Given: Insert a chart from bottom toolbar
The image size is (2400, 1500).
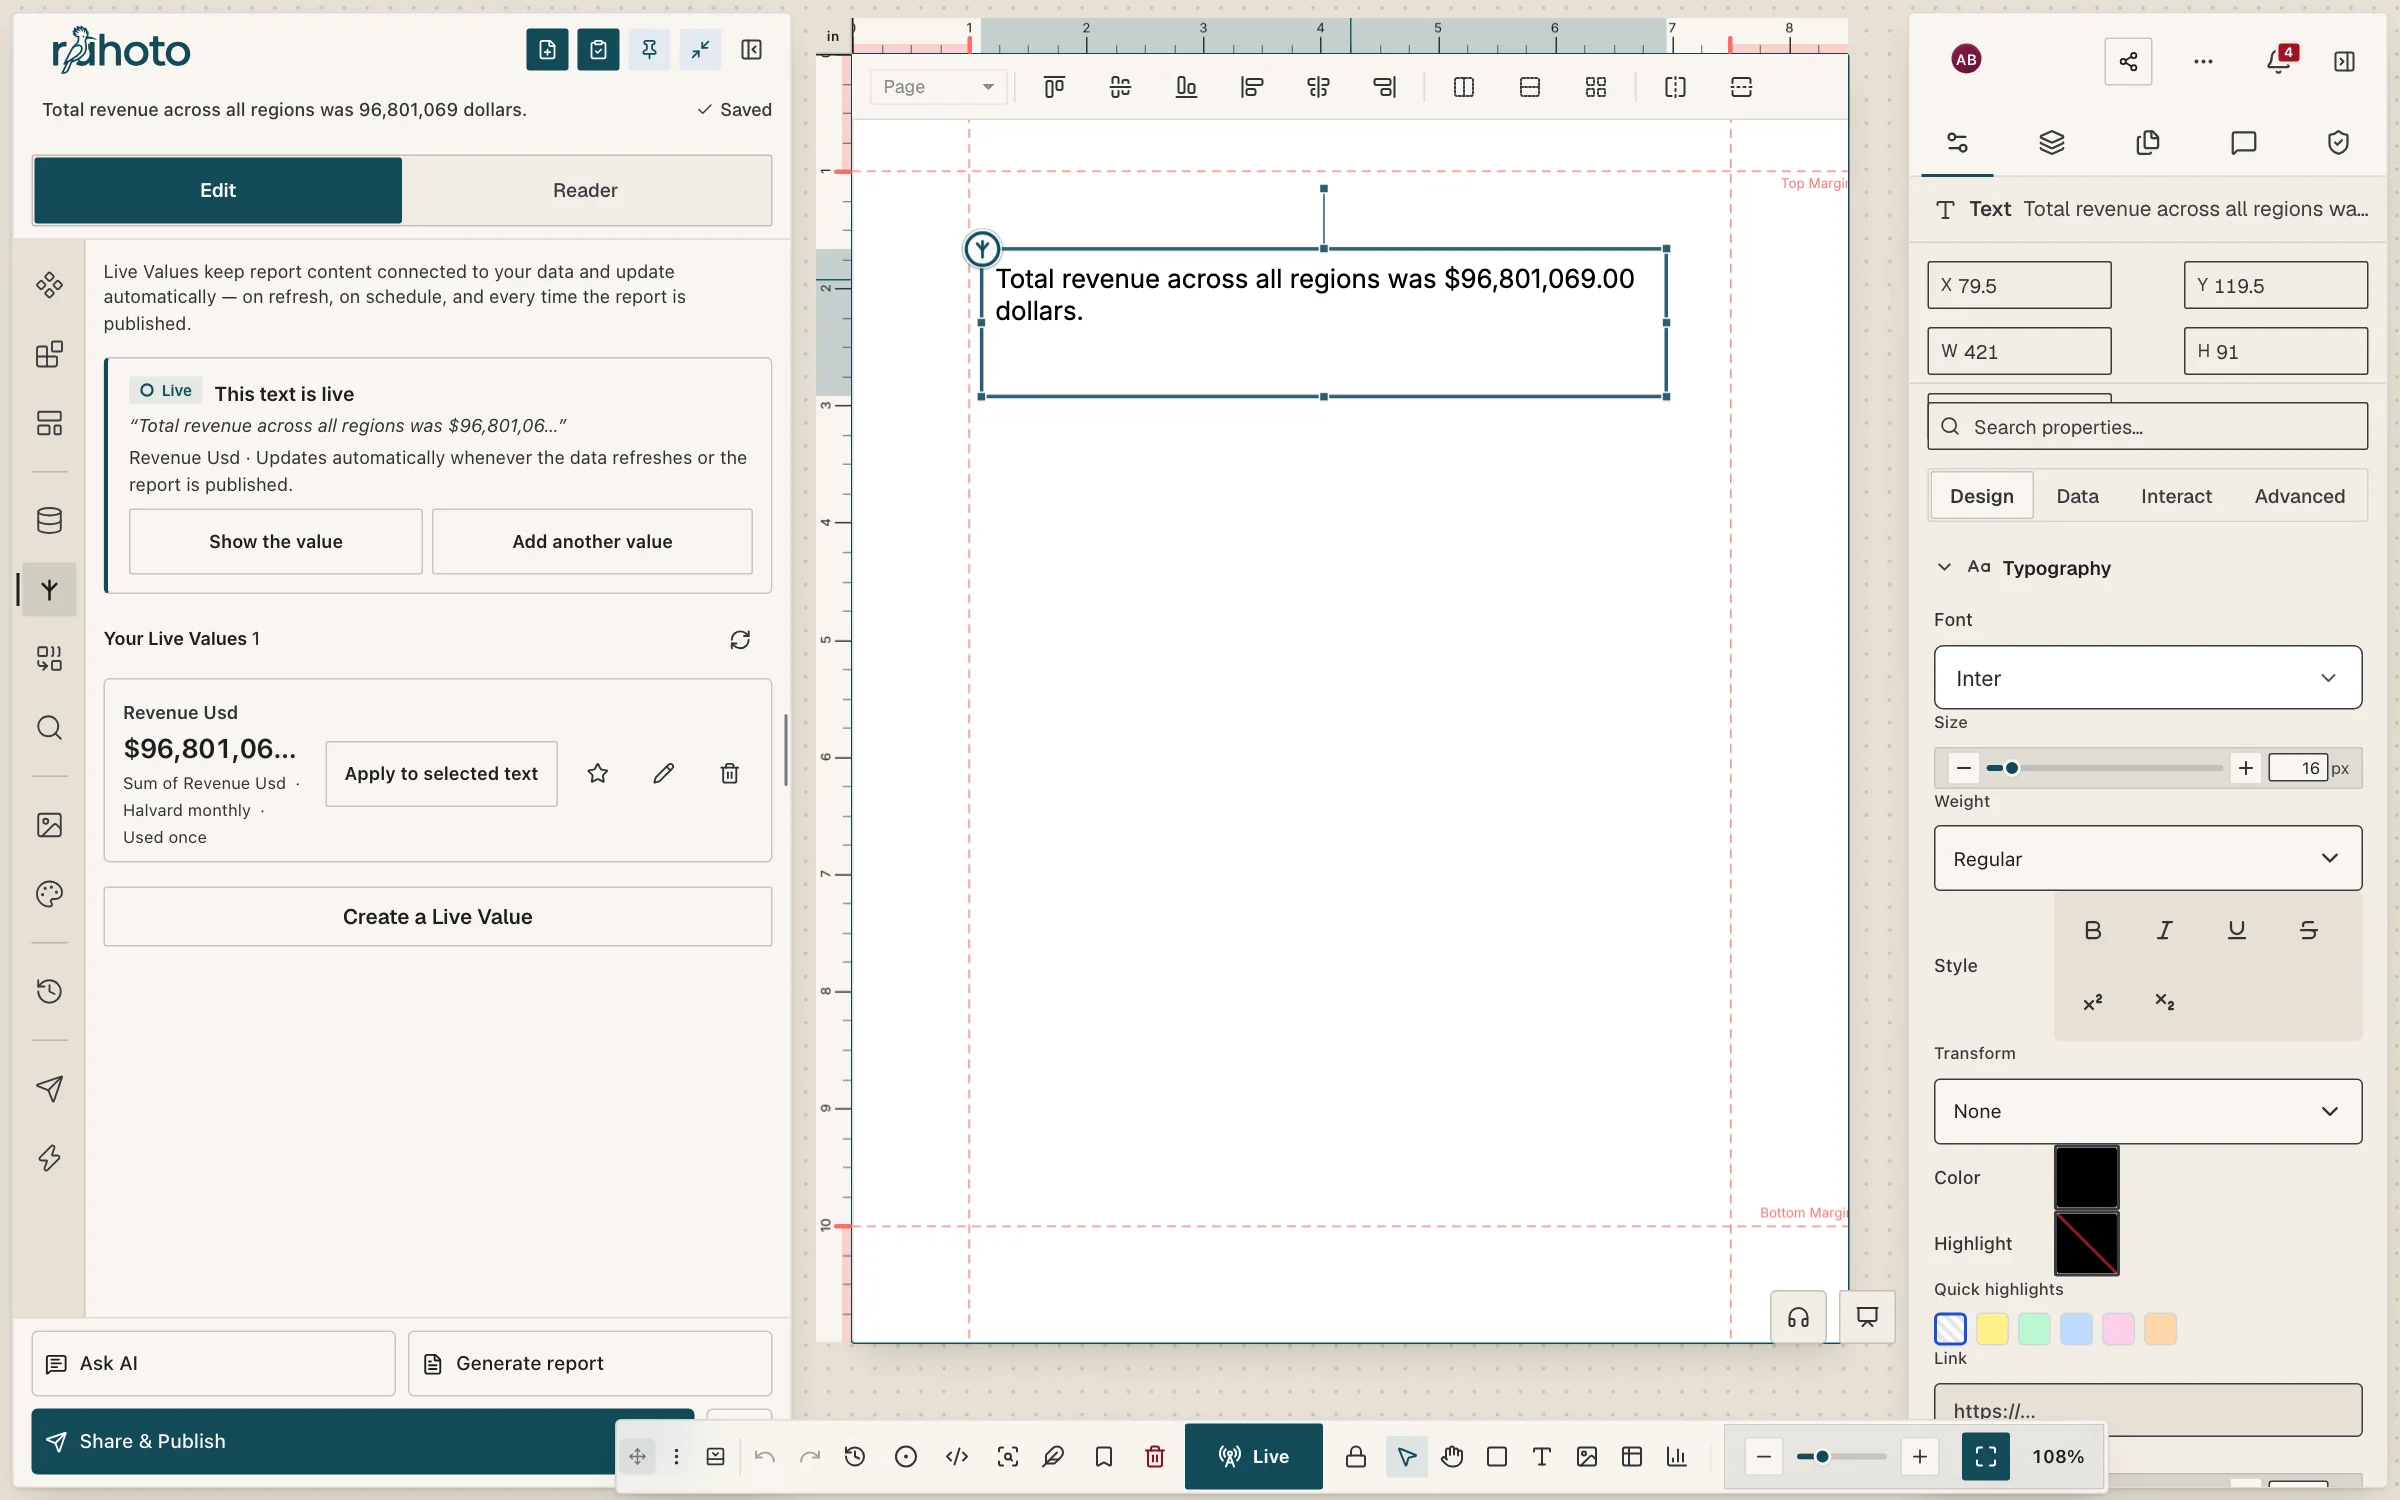Looking at the screenshot, I should tap(1677, 1456).
